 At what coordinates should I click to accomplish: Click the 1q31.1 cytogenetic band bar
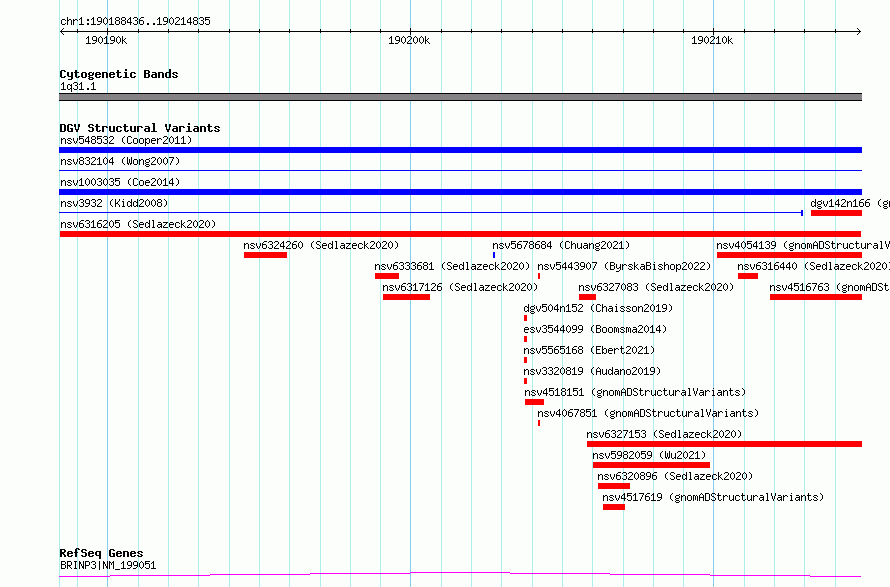(460, 97)
